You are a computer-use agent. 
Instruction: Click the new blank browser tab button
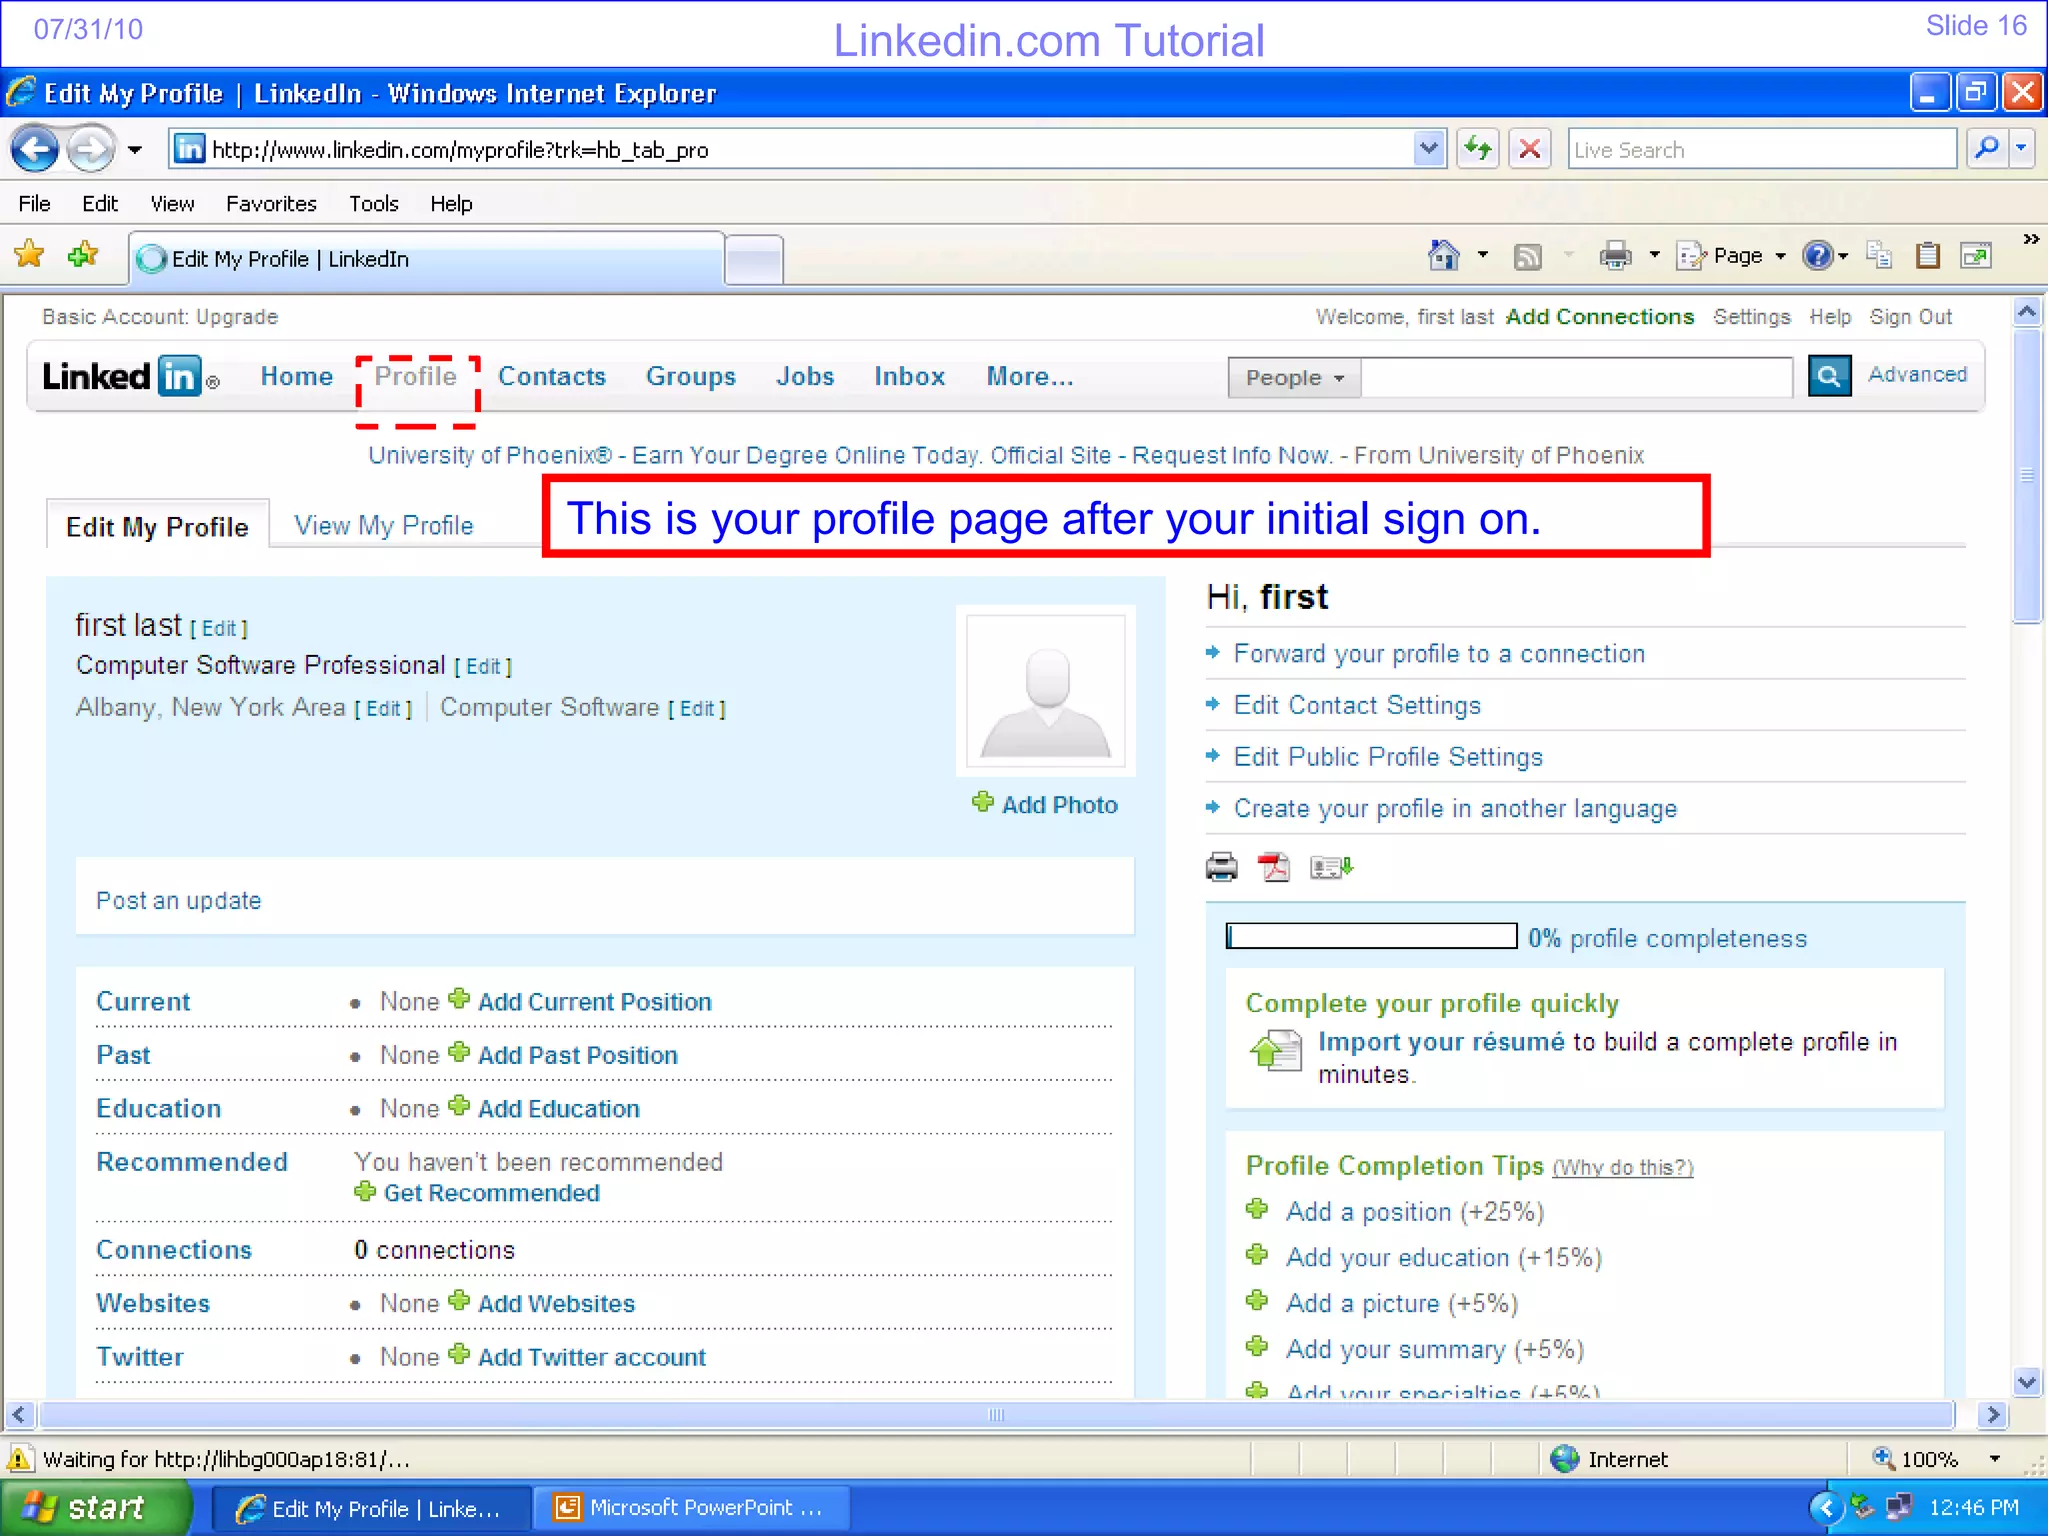click(754, 261)
